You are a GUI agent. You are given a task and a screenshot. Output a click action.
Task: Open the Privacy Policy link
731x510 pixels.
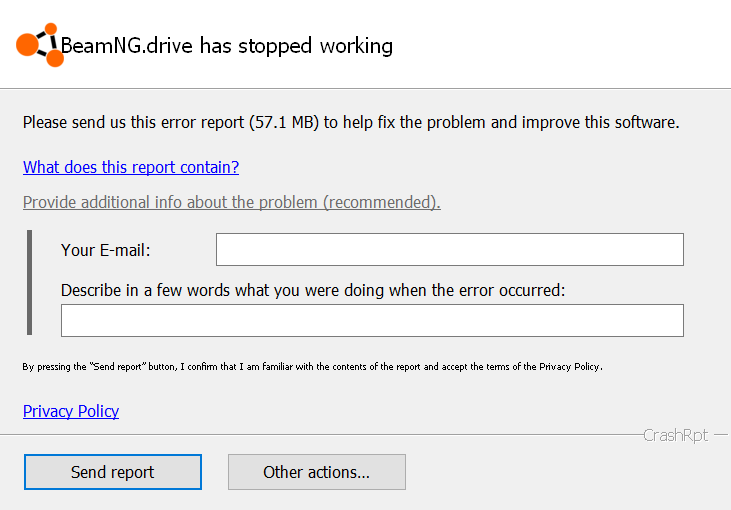[x=71, y=411]
